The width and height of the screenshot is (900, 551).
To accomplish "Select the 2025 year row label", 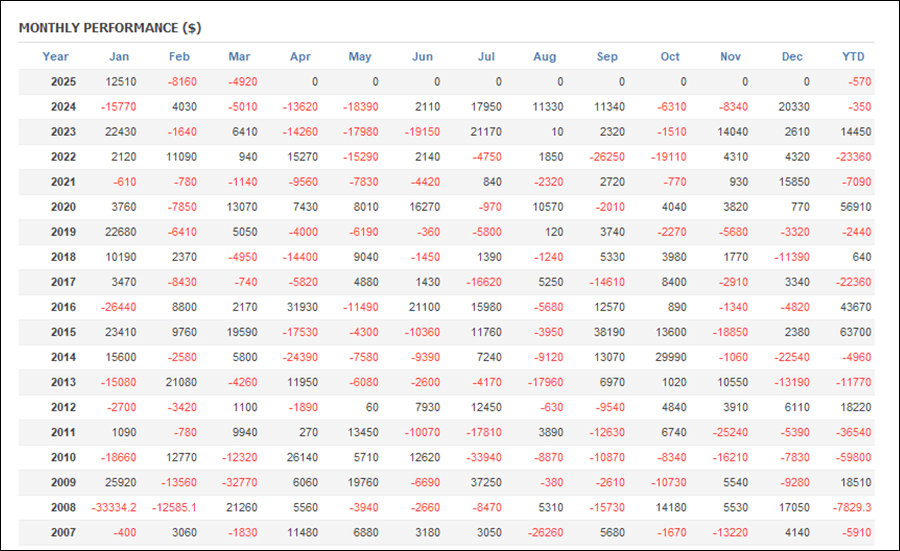I will [63, 82].
